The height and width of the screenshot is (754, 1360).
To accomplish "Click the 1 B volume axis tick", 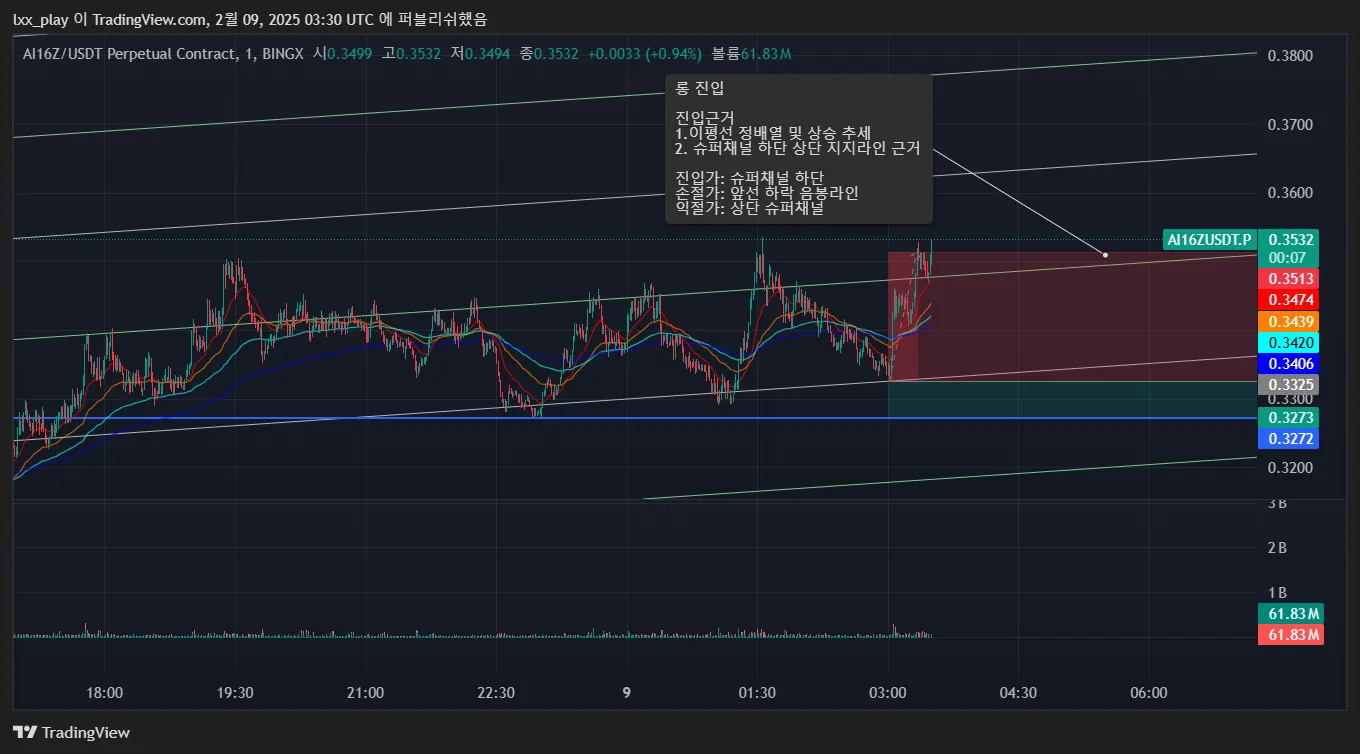I will point(1277,593).
